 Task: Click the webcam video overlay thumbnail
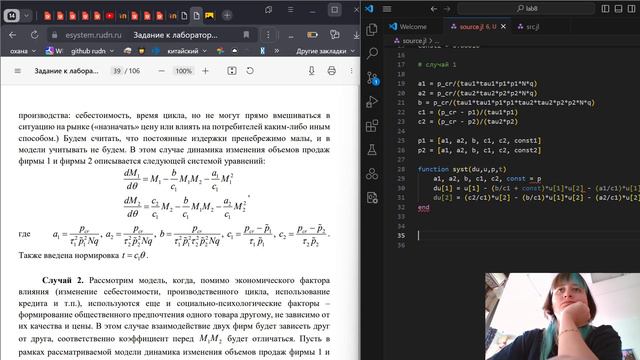tap(562, 316)
